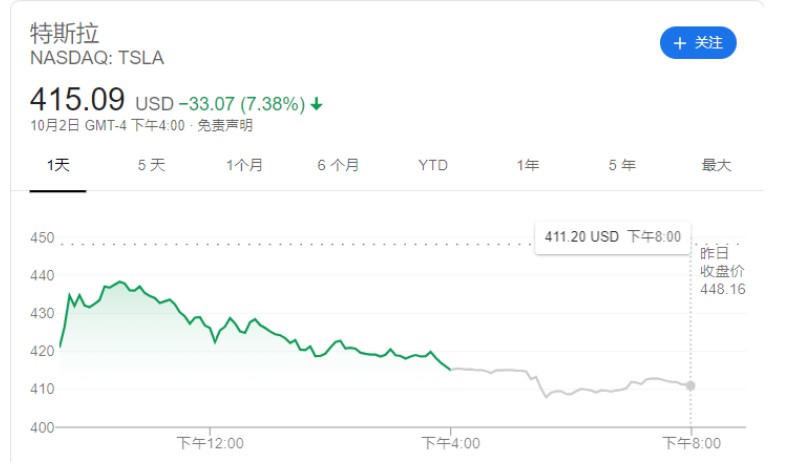Select the 5 年 tab
Viewport: 796px width, 472px height.
622,166
